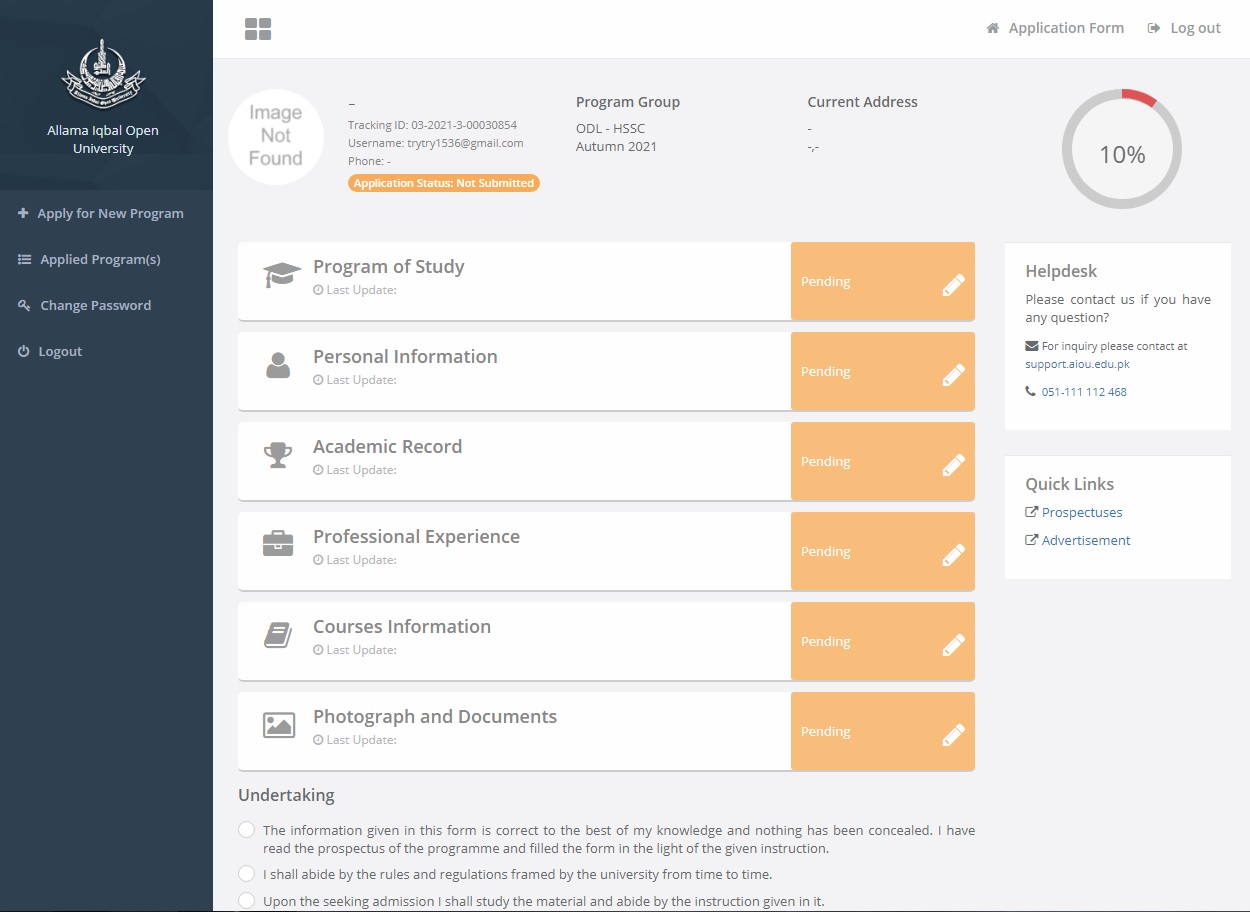Click the Helpdesk heading
Screen dimensions: 1250x912
(x=1061, y=271)
